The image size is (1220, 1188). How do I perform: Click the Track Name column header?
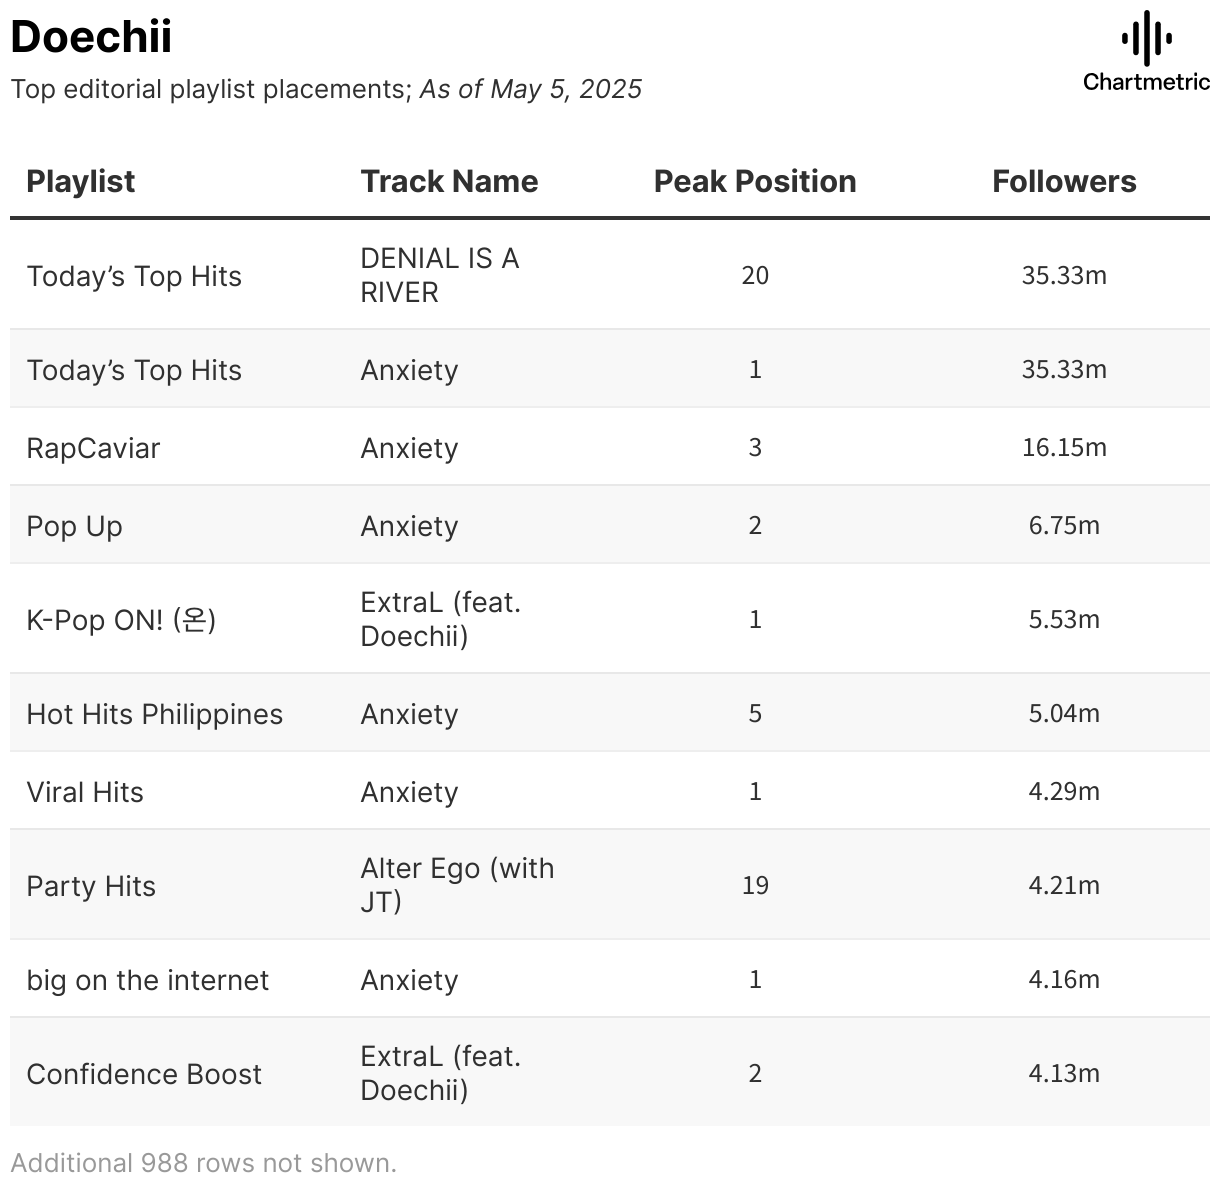click(449, 181)
